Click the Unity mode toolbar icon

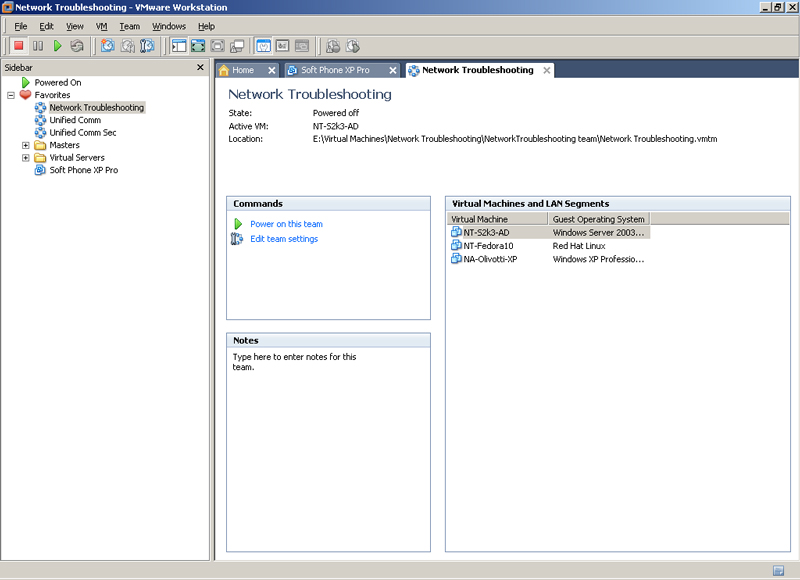point(237,46)
